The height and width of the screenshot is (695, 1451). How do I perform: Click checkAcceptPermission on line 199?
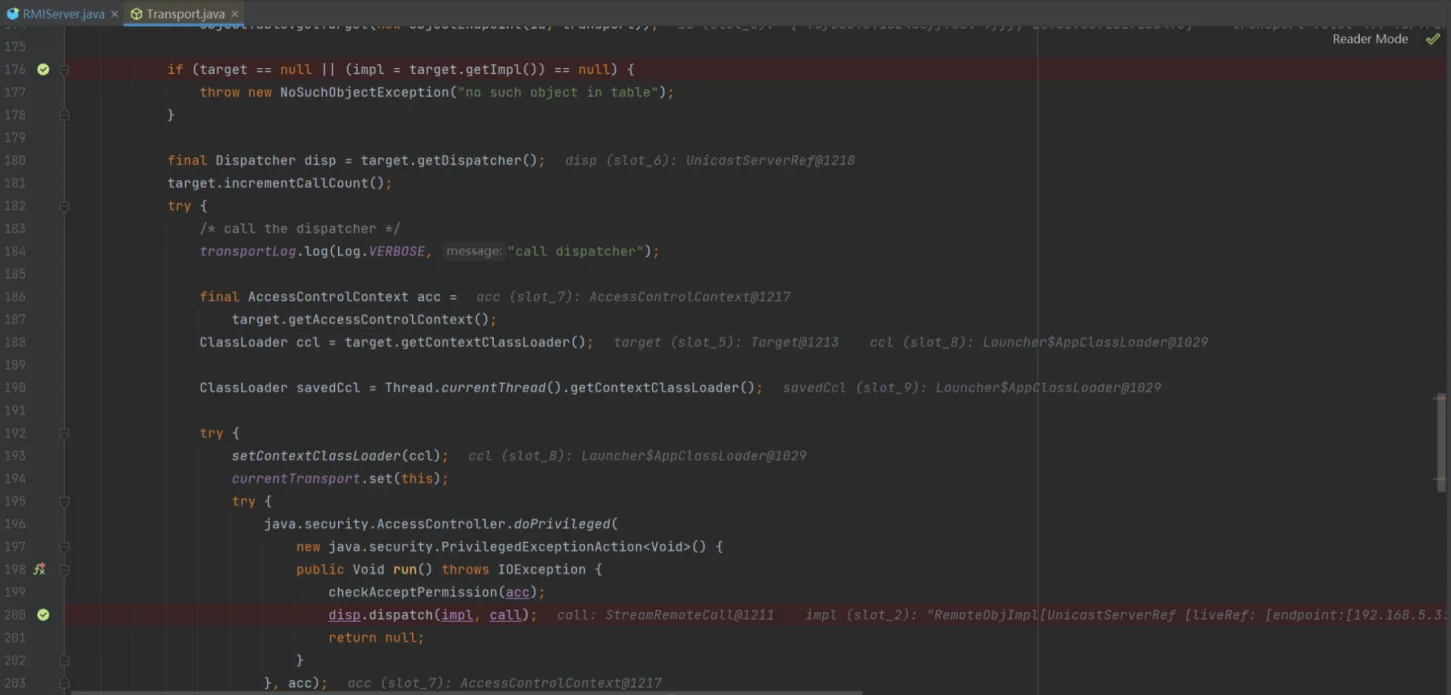click(x=412, y=592)
